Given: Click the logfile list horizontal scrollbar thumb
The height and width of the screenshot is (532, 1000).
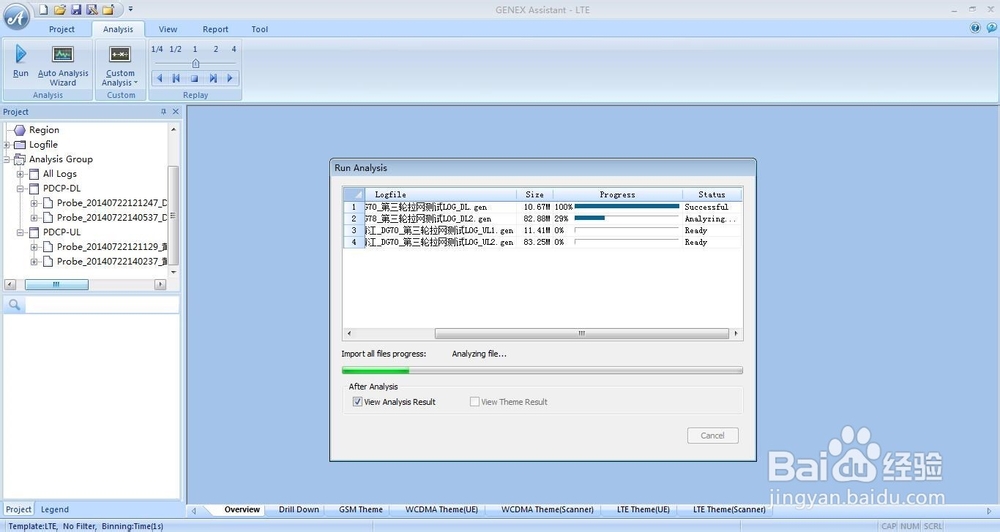Looking at the screenshot, I should tap(582, 334).
